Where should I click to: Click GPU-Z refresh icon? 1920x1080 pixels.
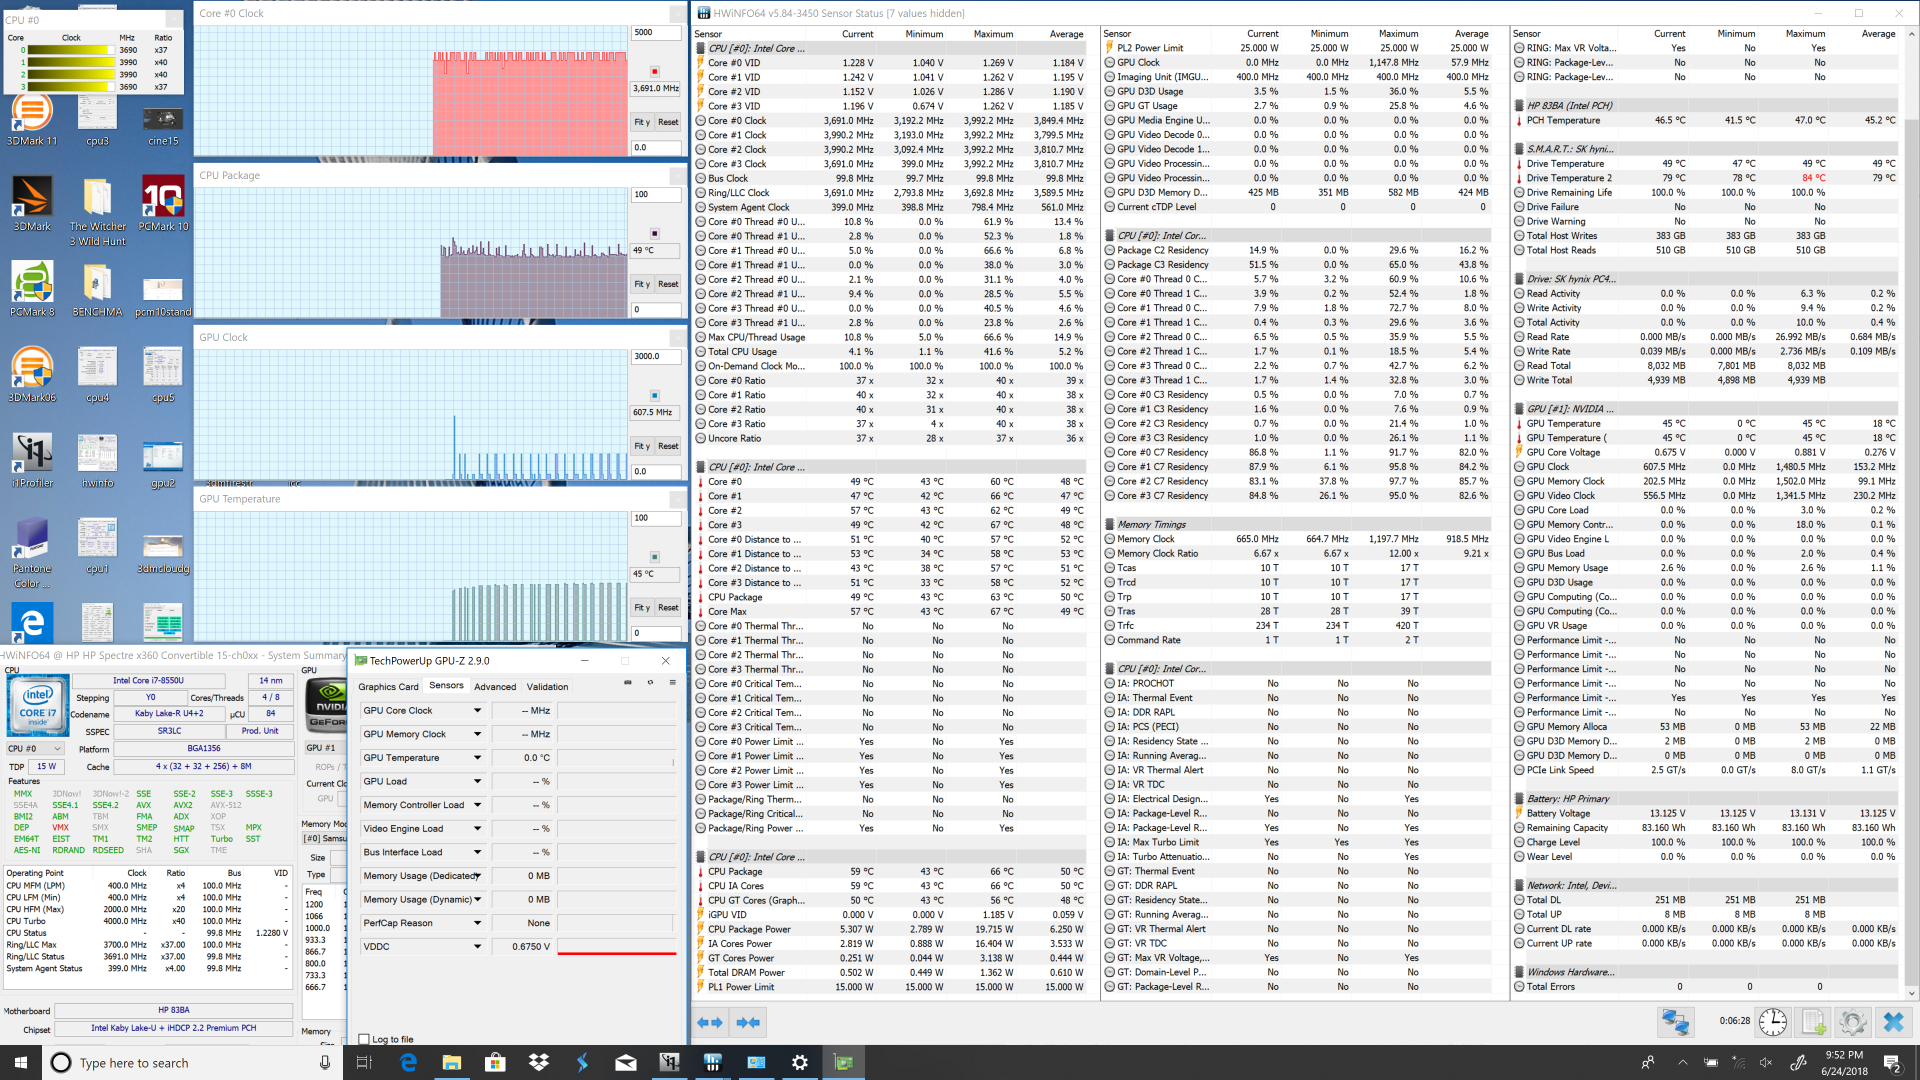650,683
